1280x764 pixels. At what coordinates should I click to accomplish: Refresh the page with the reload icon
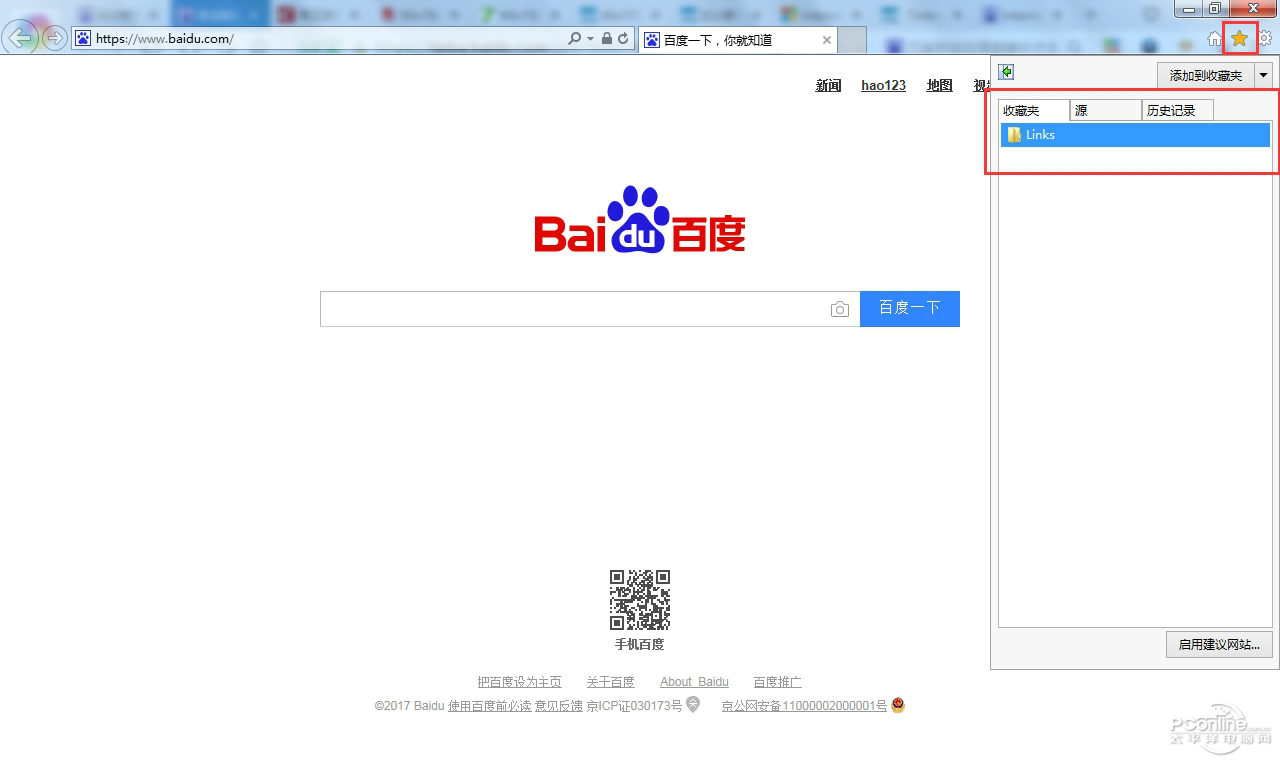[x=623, y=38]
